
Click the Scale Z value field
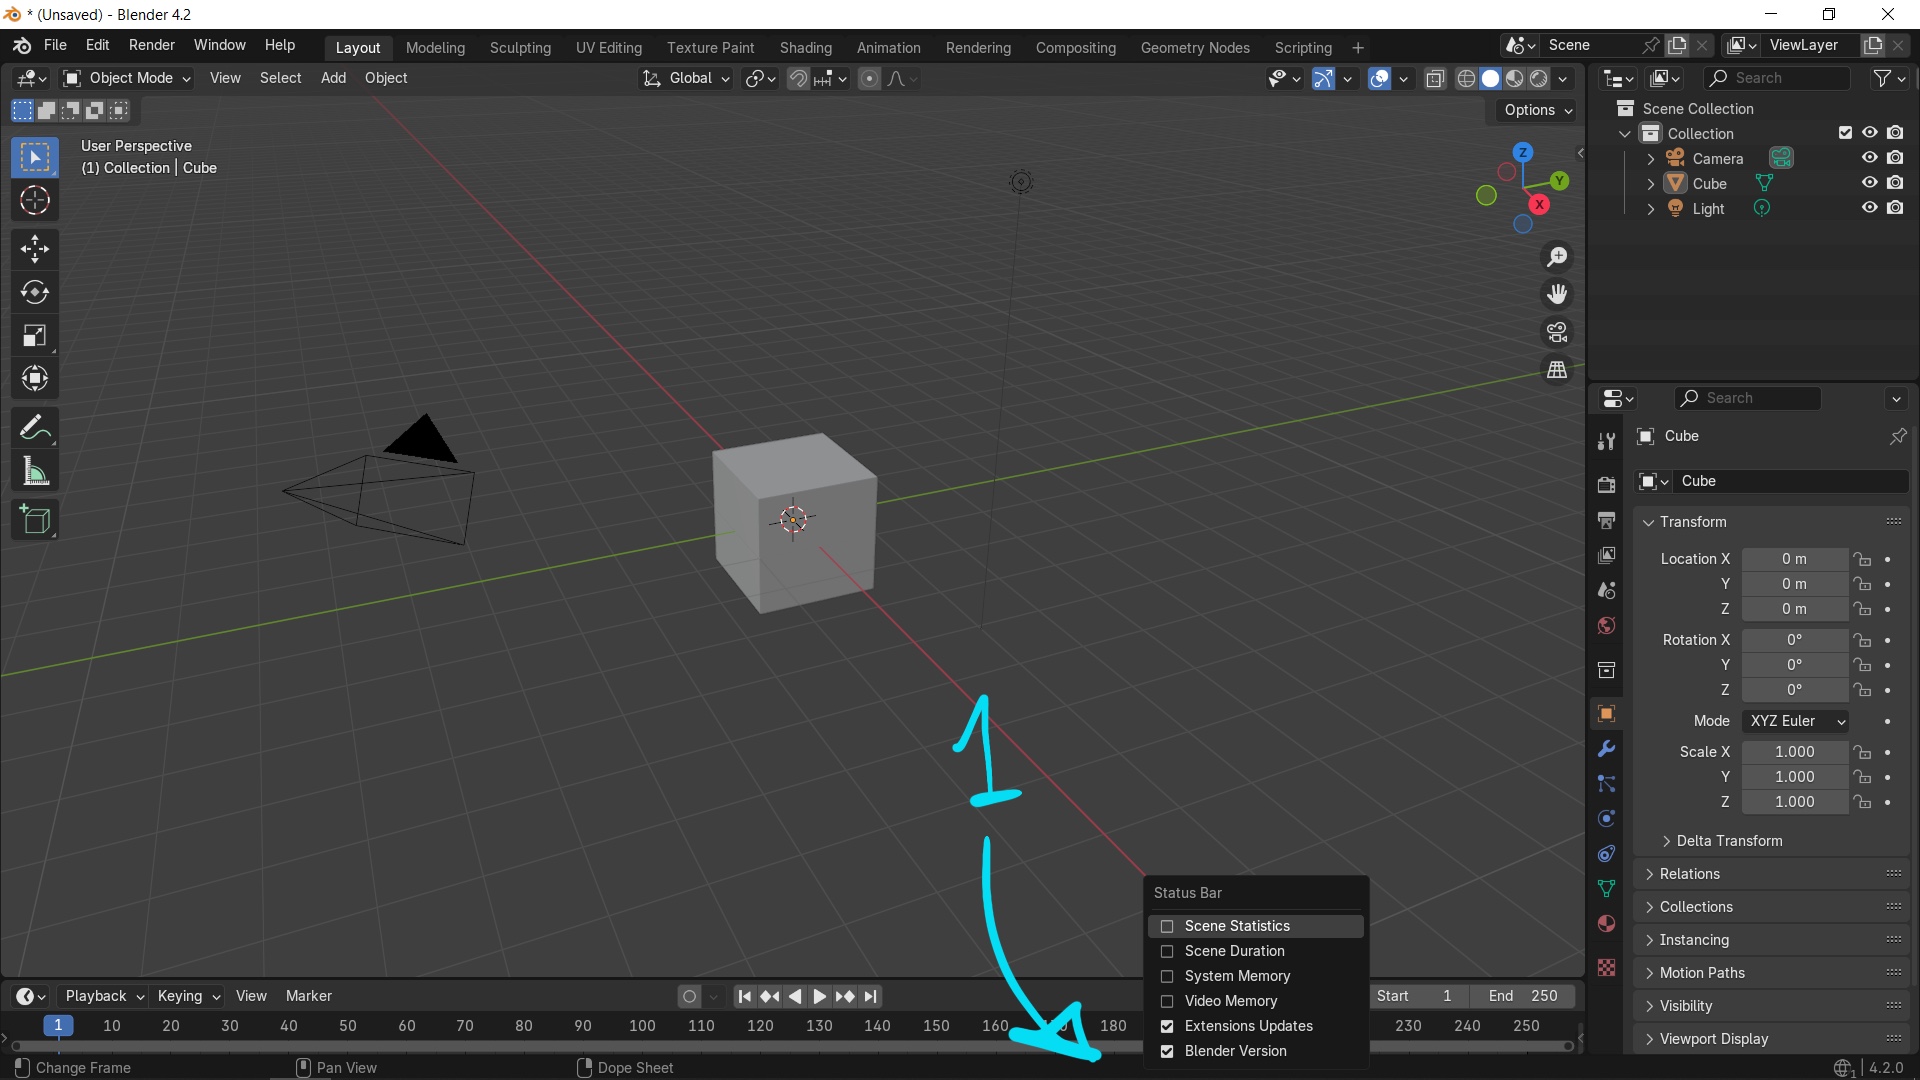[x=1794, y=802]
